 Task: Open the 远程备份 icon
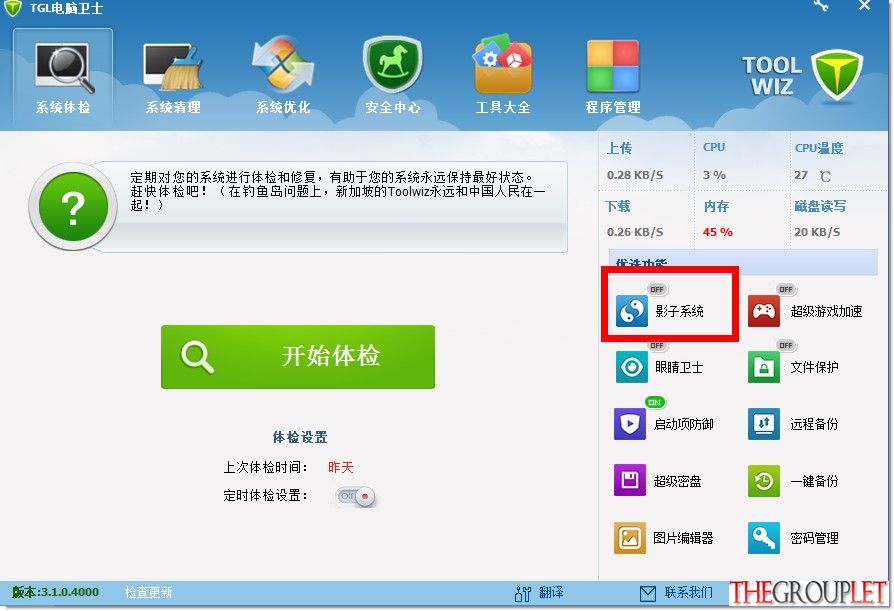(763, 423)
